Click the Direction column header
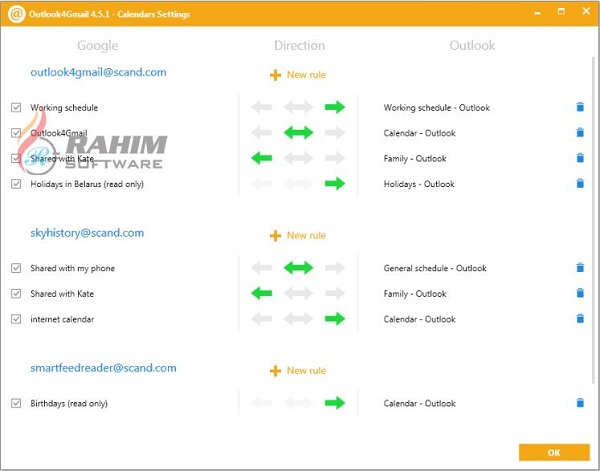 [x=300, y=46]
